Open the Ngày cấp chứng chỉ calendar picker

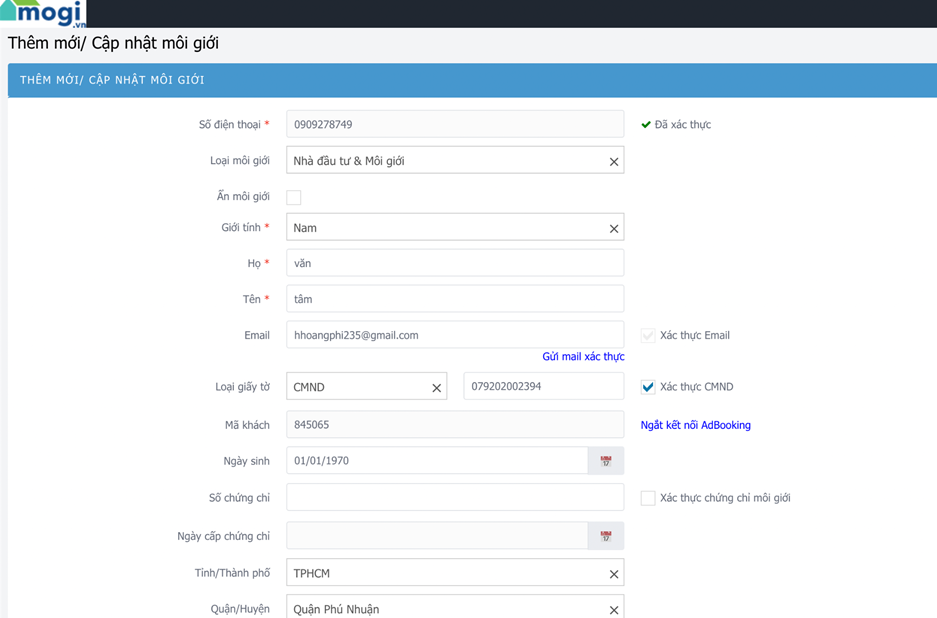click(x=605, y=536)
